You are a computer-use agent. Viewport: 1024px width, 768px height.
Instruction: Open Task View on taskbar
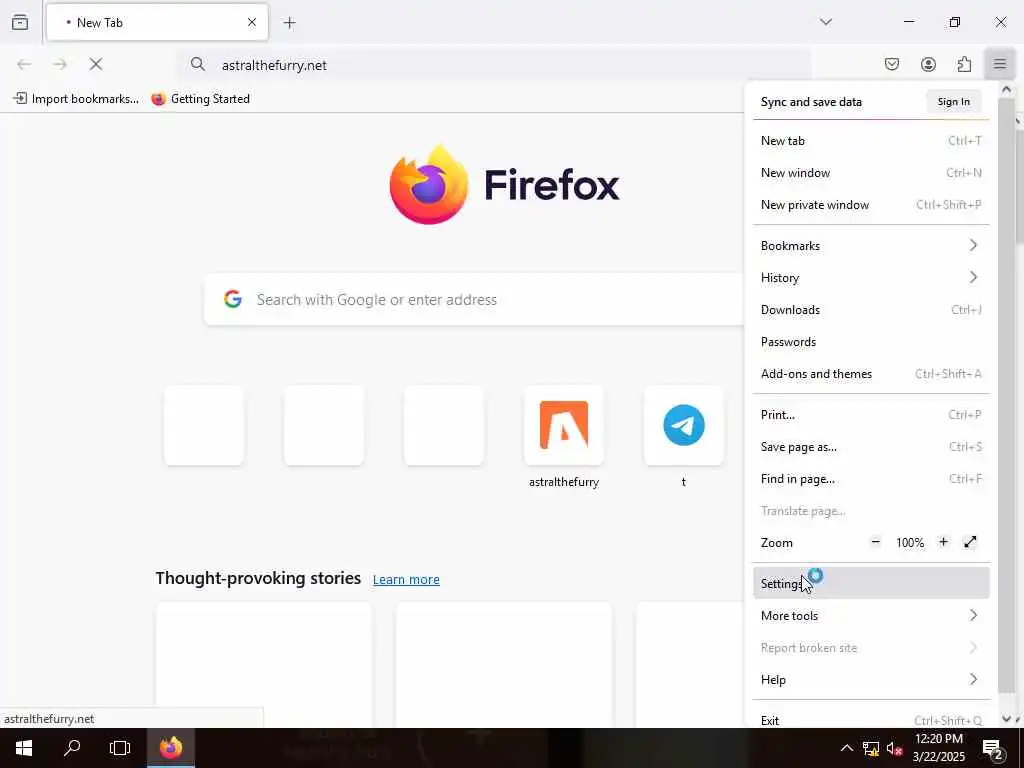tap(120, 748)
